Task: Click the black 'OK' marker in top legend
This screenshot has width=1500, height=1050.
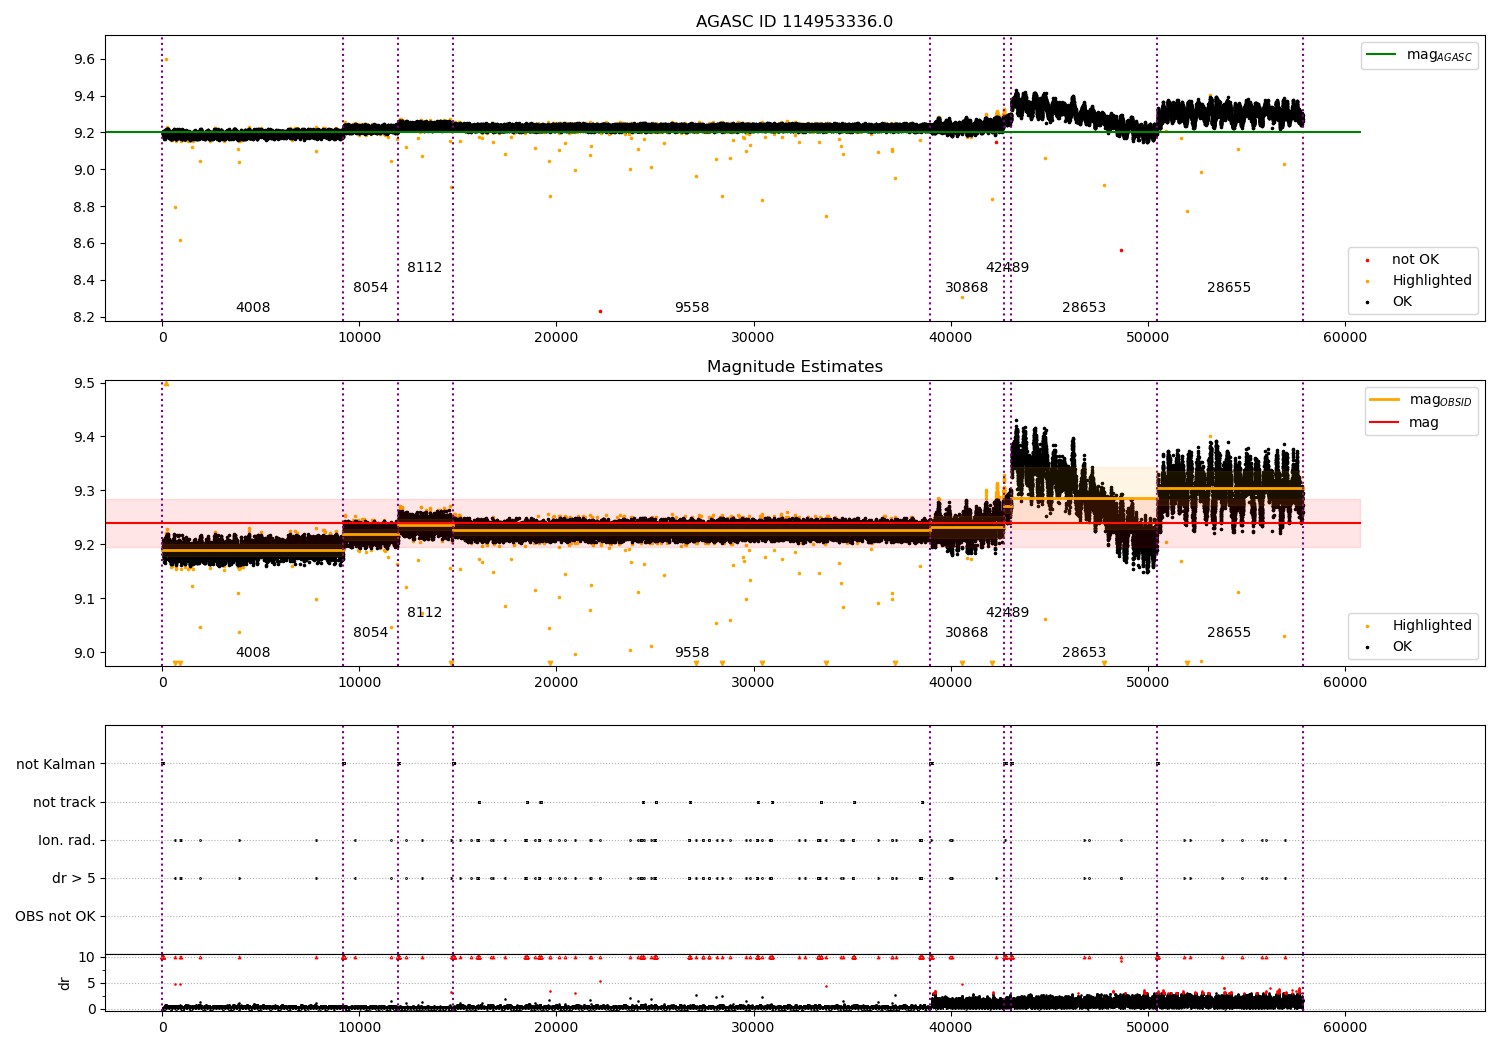Action: pyautogui.click(x=1367, y=302)
